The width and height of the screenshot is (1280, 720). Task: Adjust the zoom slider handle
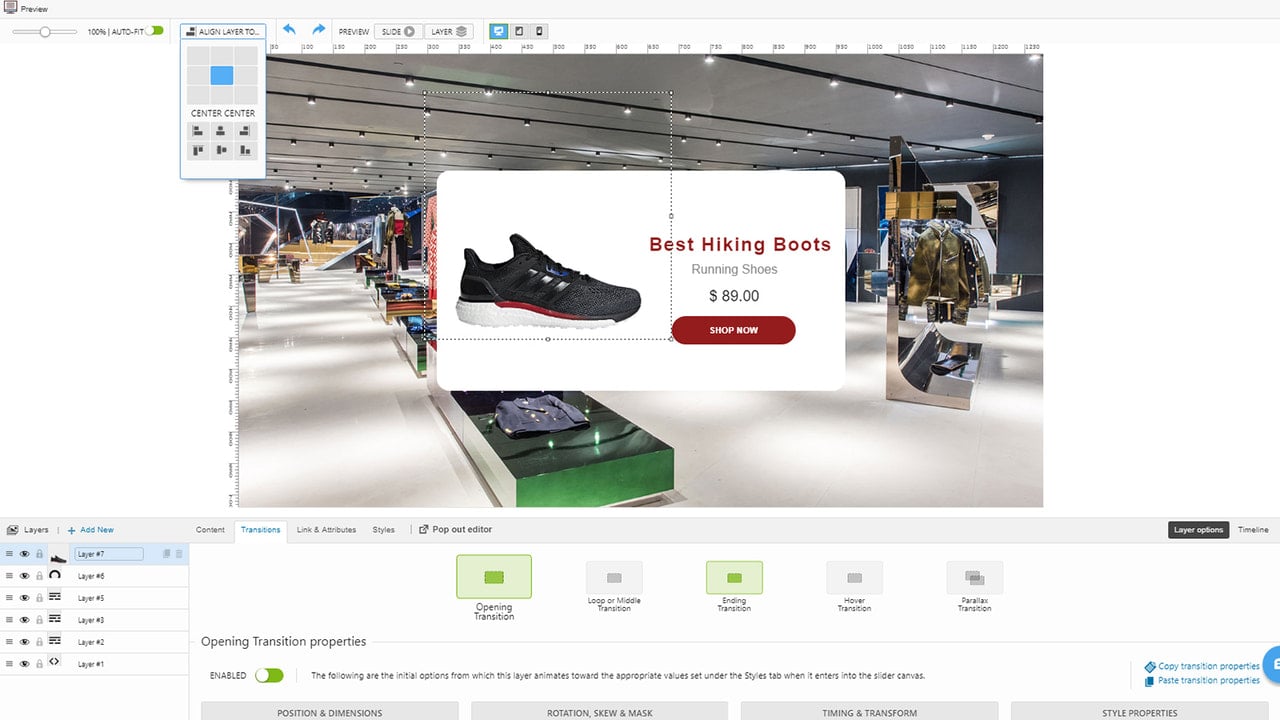[45, 32]
